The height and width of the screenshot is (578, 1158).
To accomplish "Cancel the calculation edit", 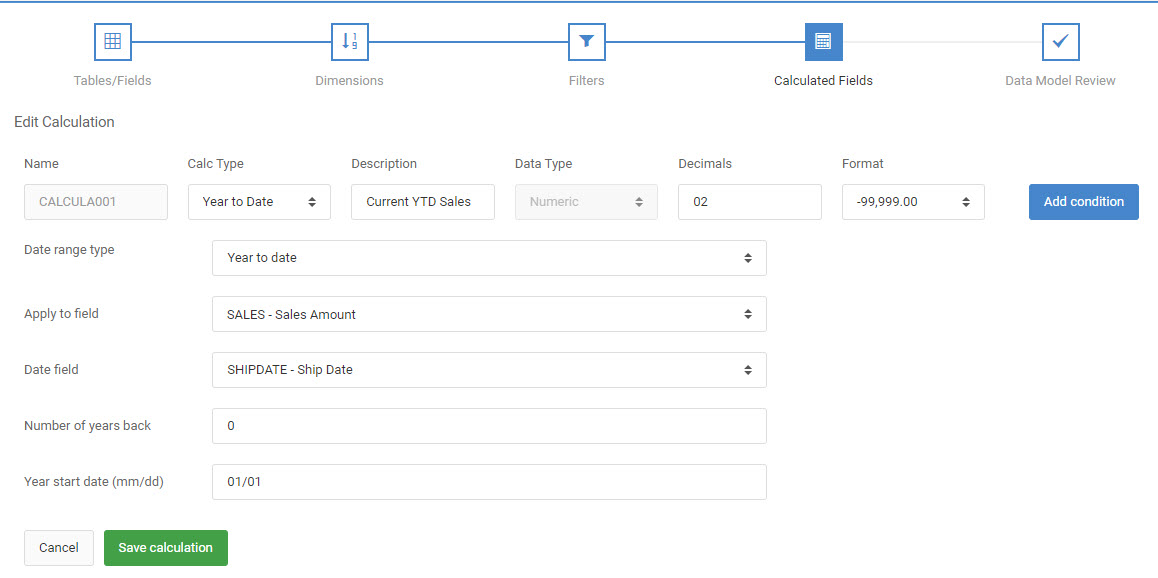I will coord(59,548).
